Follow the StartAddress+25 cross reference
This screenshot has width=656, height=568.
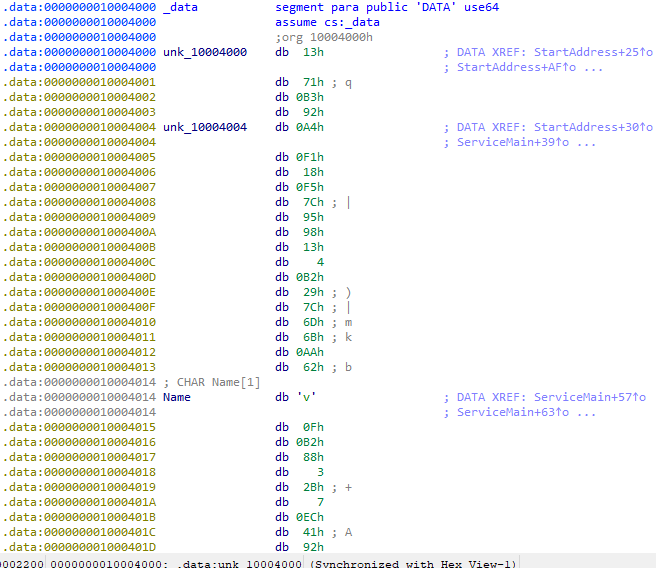(590, 52)
